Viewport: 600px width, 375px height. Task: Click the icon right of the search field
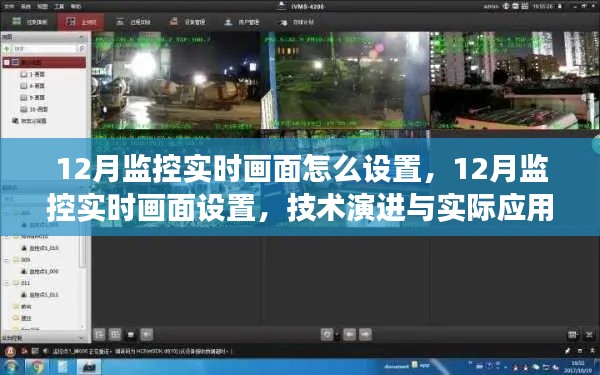coord(82,49)
